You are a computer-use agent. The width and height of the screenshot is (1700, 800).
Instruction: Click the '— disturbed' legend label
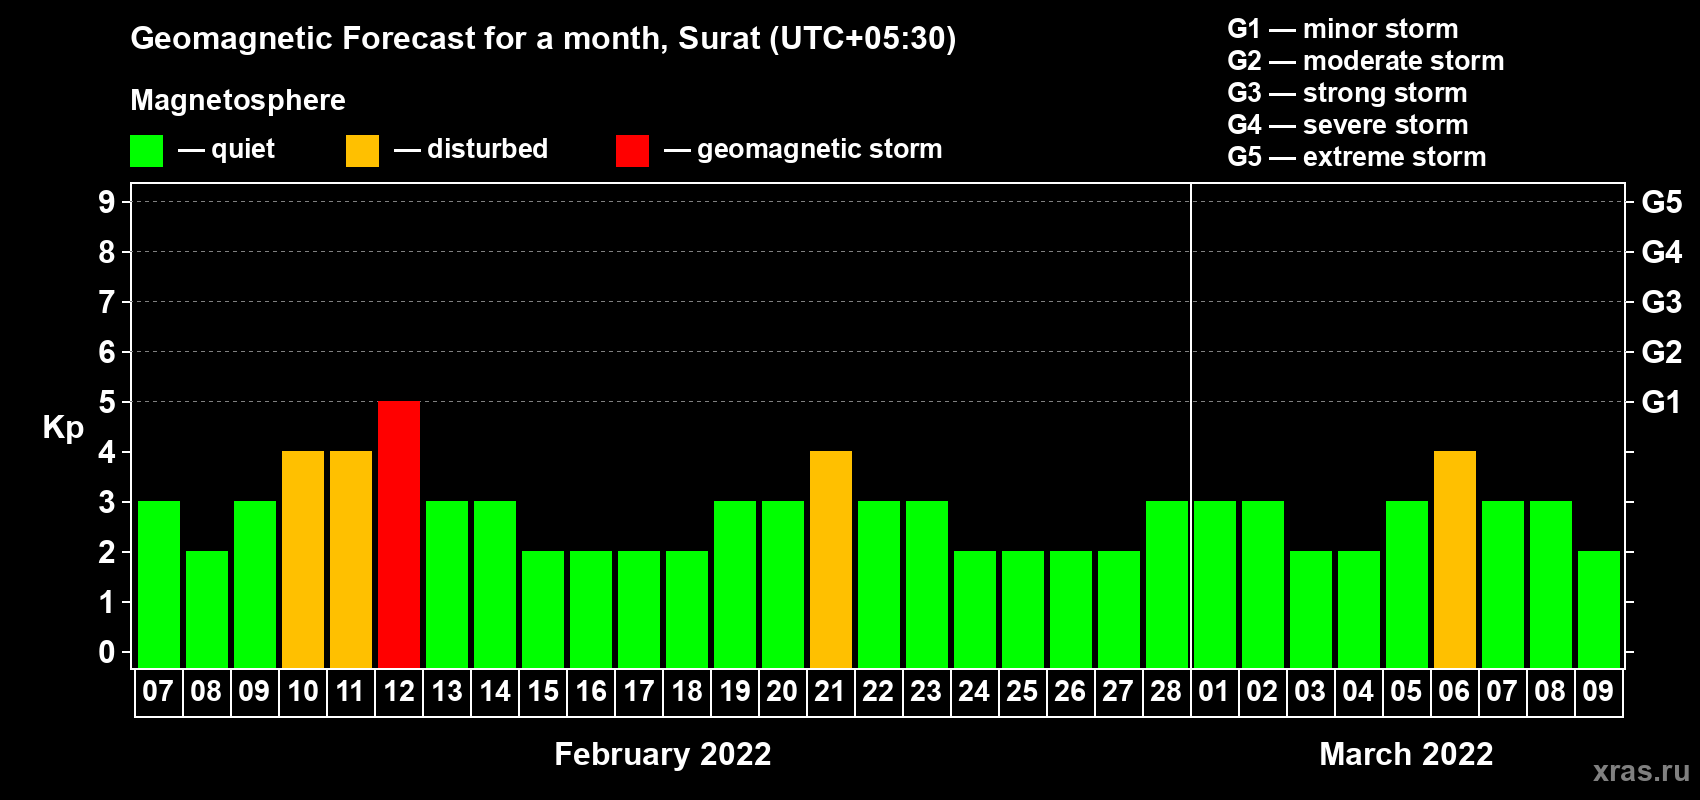tap(471, 149)
